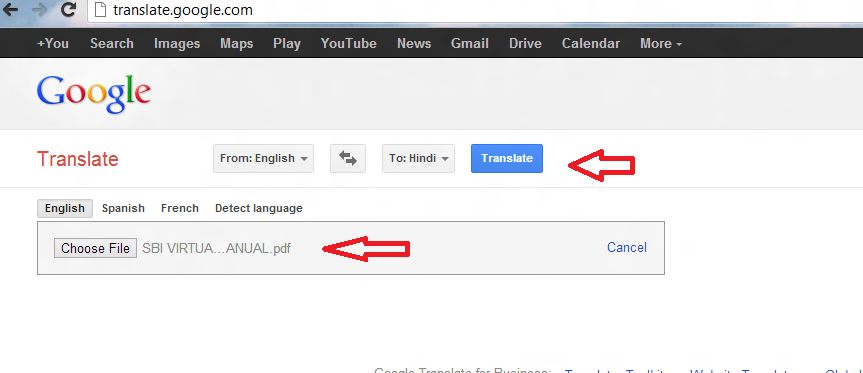Select French source language tab
The height and width of the screenshot is (373, 863).
click(180, 209)
